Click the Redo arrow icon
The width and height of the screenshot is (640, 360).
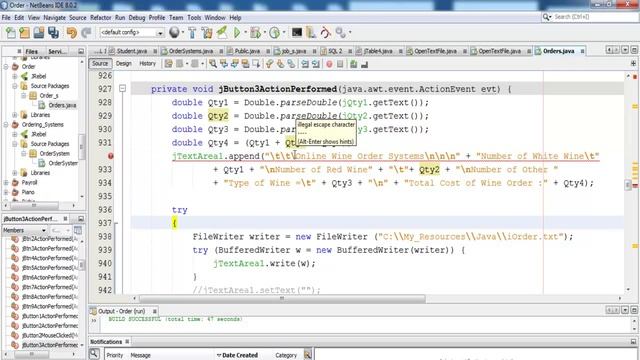(86, 33)
